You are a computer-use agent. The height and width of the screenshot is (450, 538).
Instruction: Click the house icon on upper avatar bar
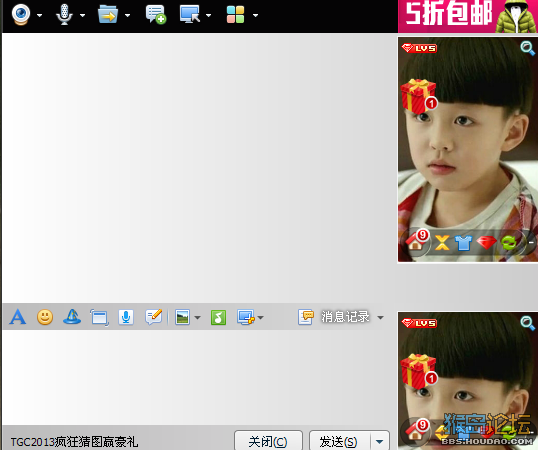point(416,241)
